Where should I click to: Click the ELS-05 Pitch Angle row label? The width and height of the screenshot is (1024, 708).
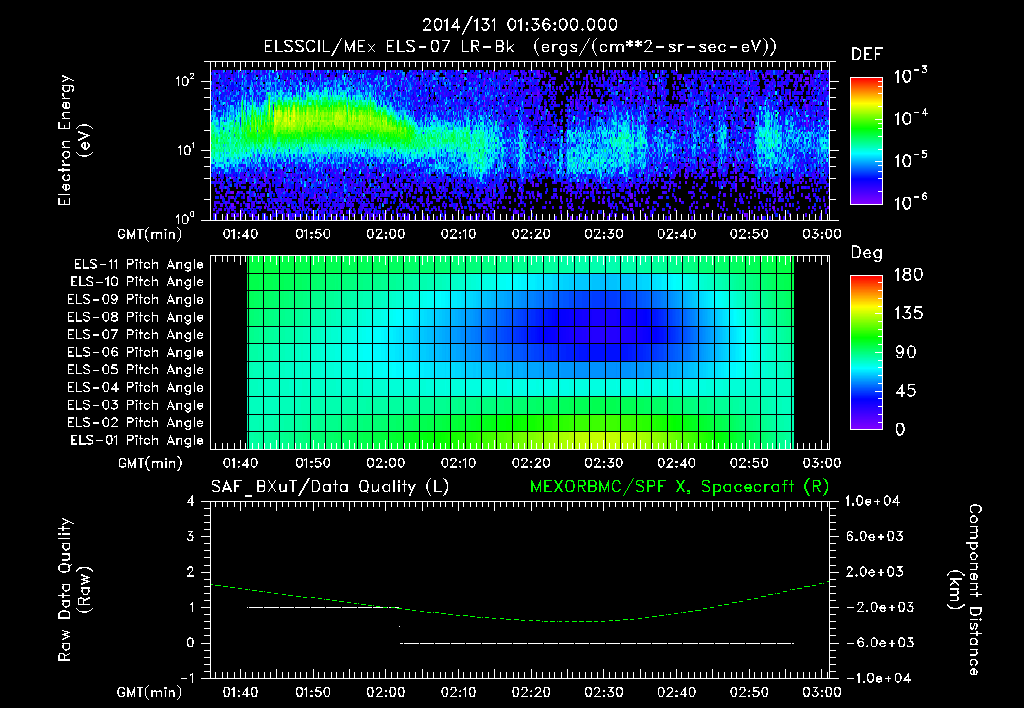(136, 370)
